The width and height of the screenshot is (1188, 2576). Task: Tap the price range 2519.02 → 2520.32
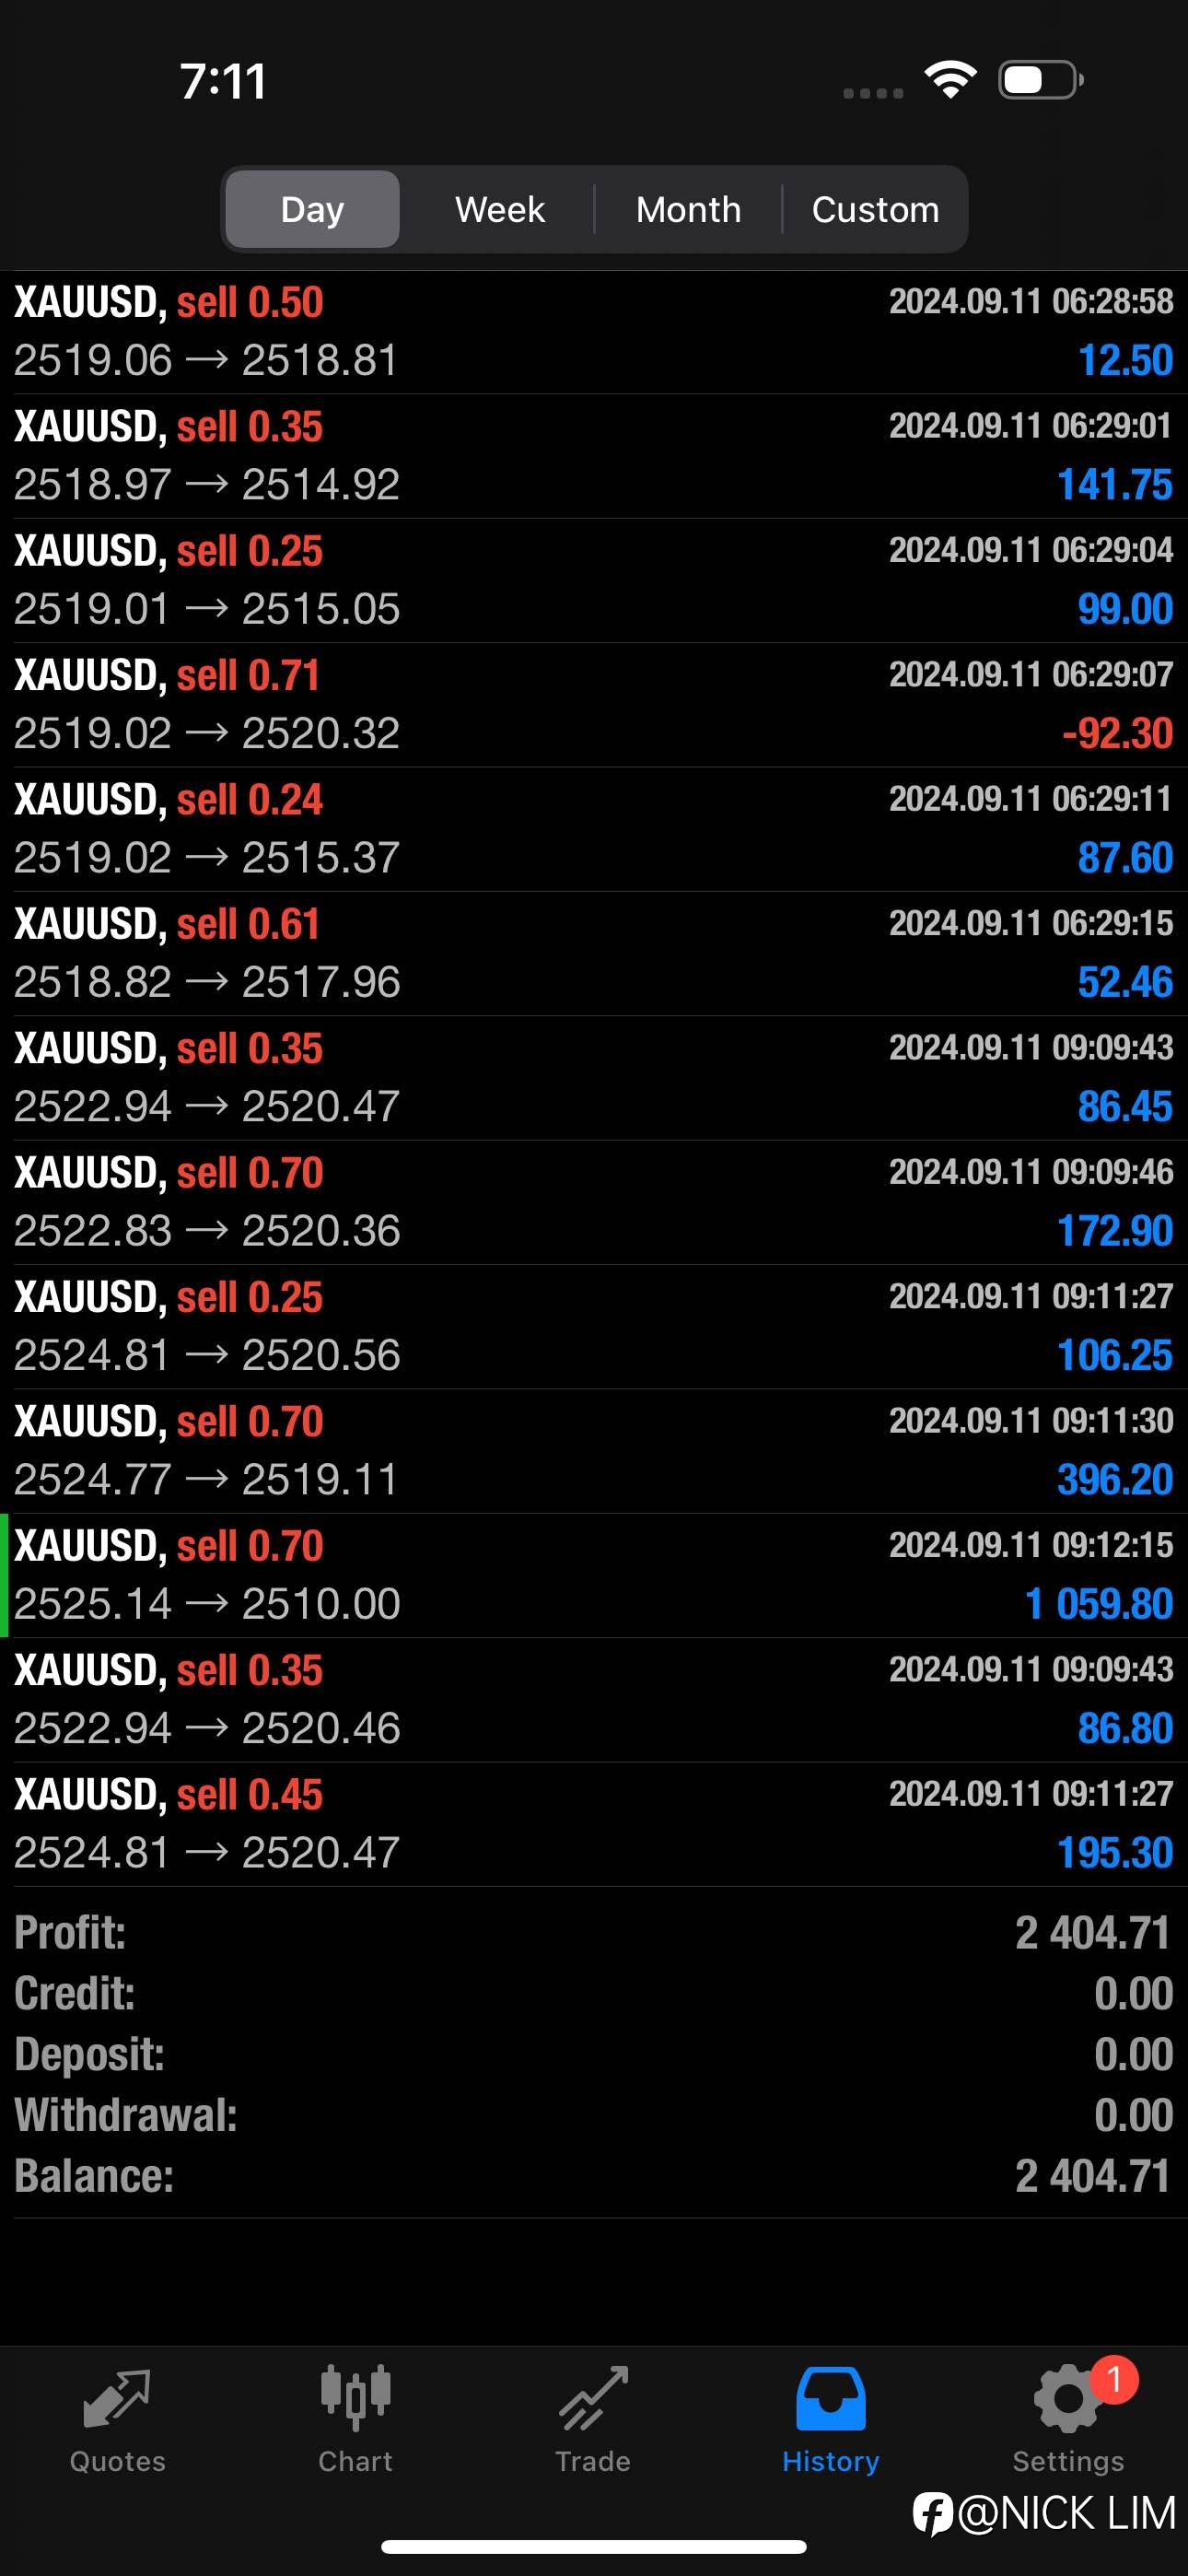tap(207, 734)
